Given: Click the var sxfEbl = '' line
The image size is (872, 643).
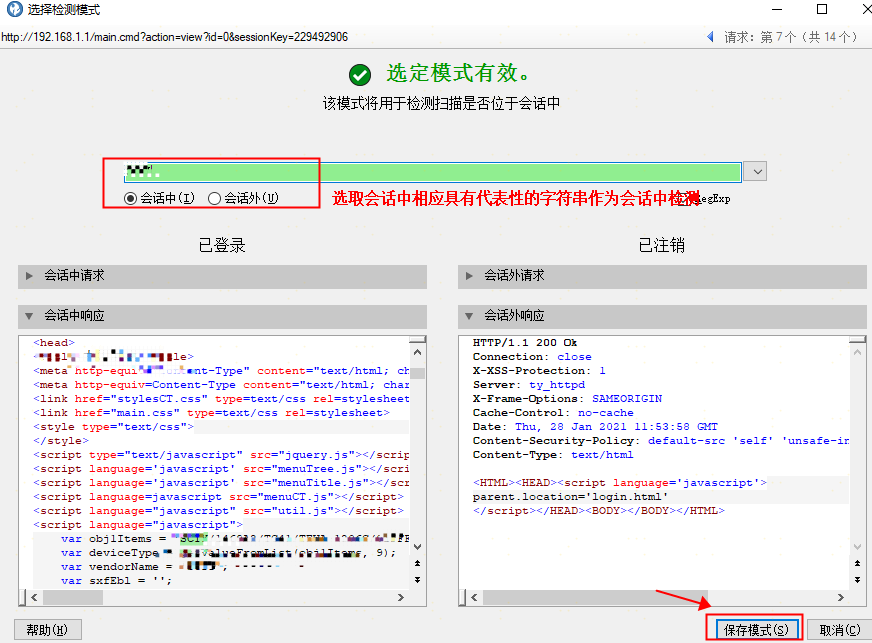Looking at the screenshot, I should click(x=116, y=581).
